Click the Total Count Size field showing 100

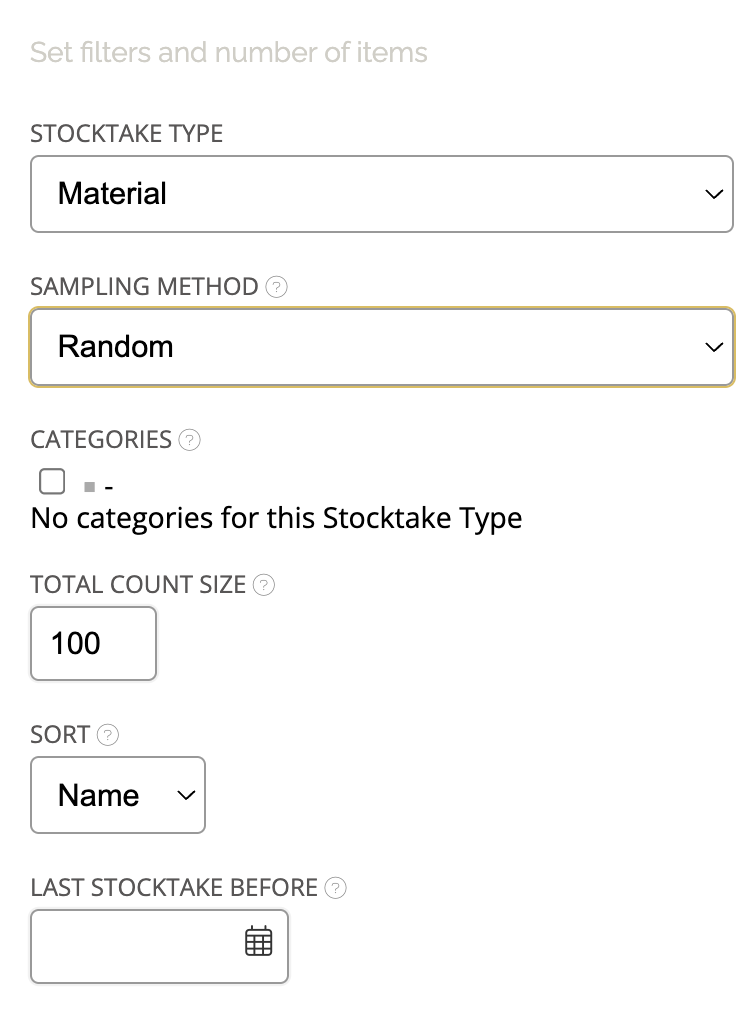93,643
